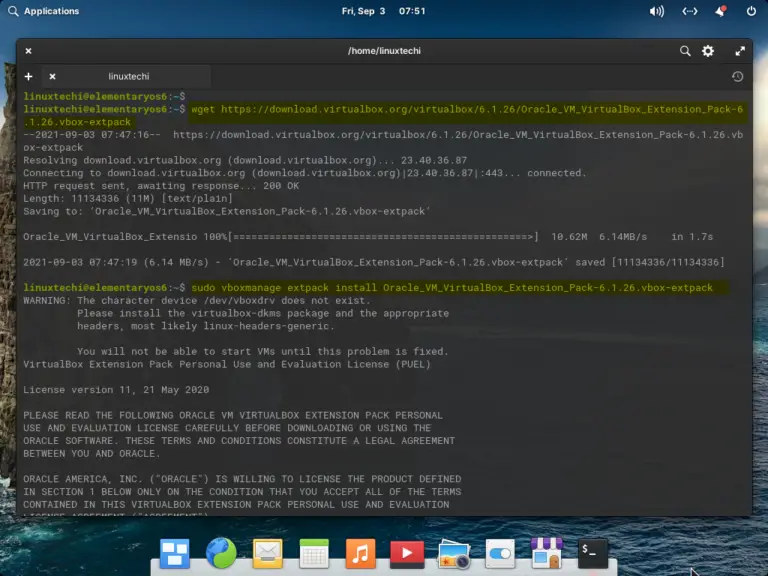Screen dimensions: 768x576
Task: Open the sound volume indicator
Action: (656, 11)
